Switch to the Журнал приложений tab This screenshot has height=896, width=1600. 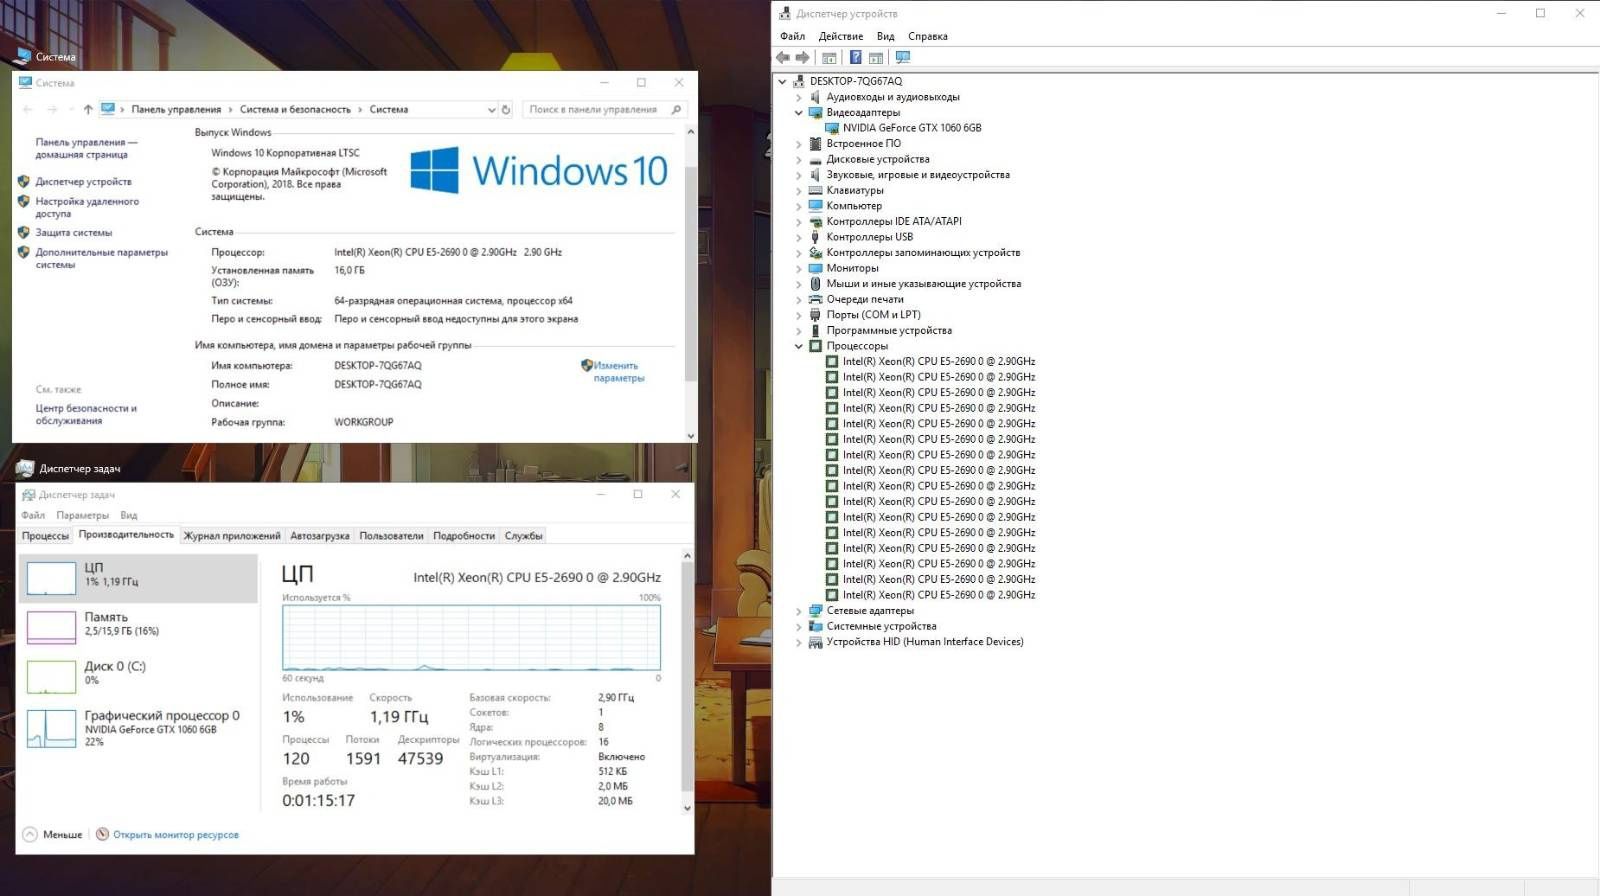click(232, 536)
